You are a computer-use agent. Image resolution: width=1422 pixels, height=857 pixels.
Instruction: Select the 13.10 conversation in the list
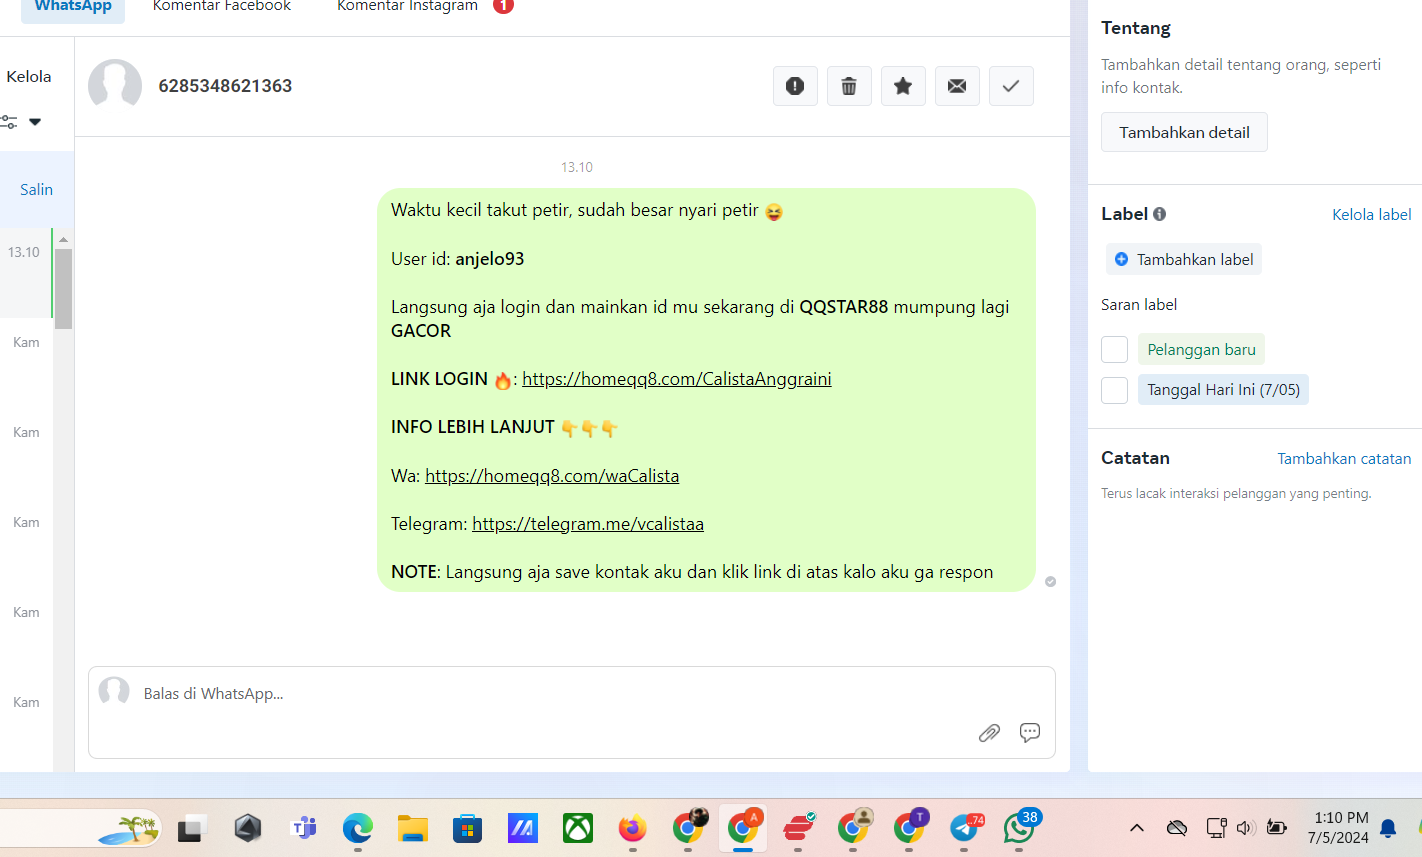(x=26, y=272)
